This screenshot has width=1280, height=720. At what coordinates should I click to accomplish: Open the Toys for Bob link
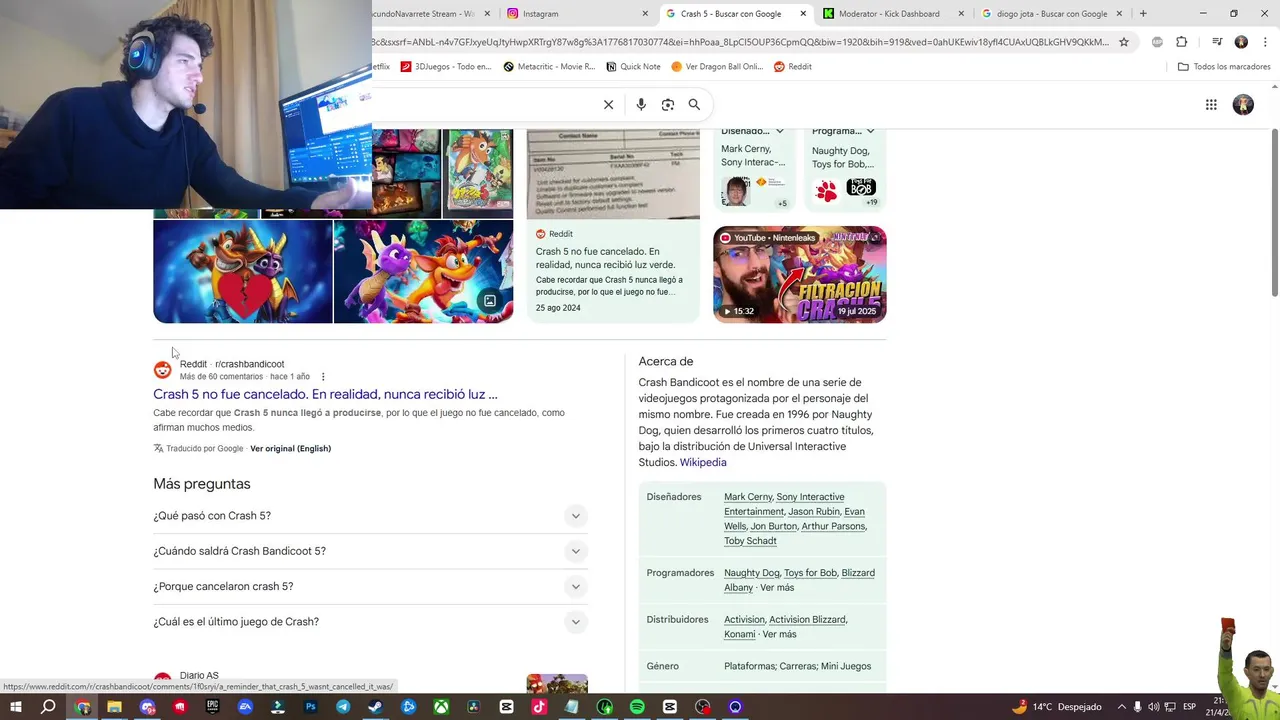pos(810,573)
